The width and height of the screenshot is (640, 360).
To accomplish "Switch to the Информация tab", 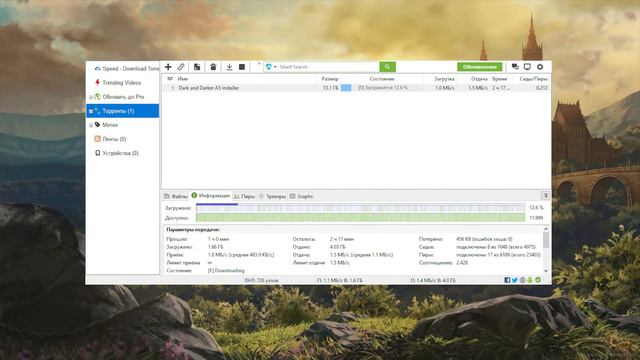I will (211, 196).
